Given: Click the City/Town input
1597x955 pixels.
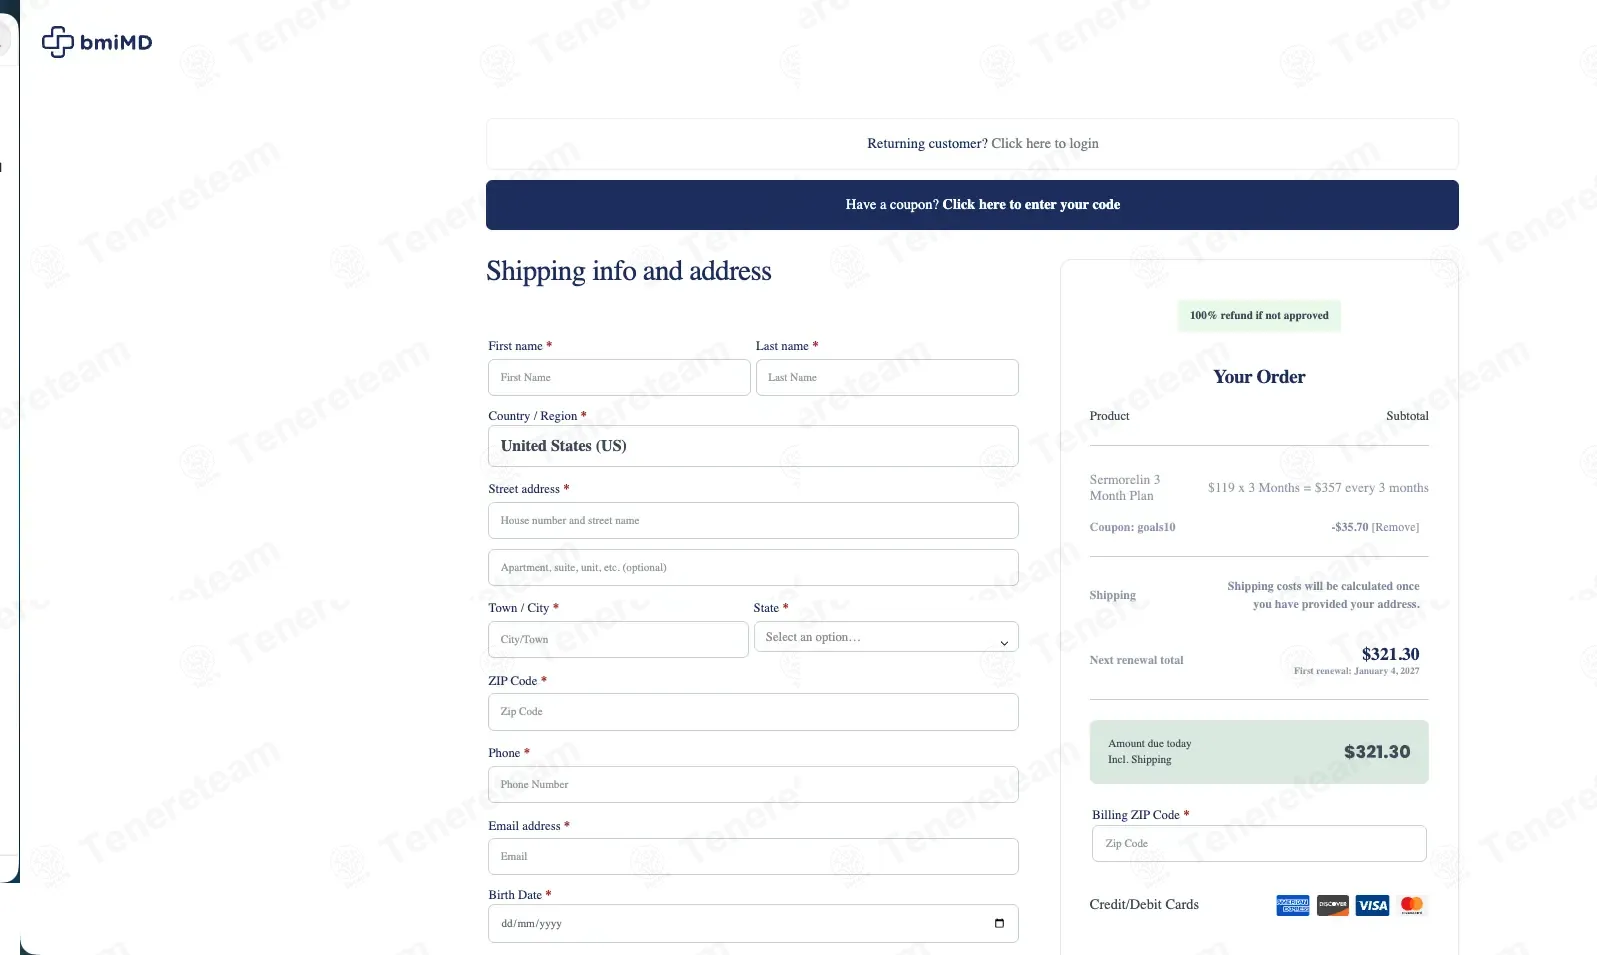Looking at the screenshot, I should click(x=618, y=639).
